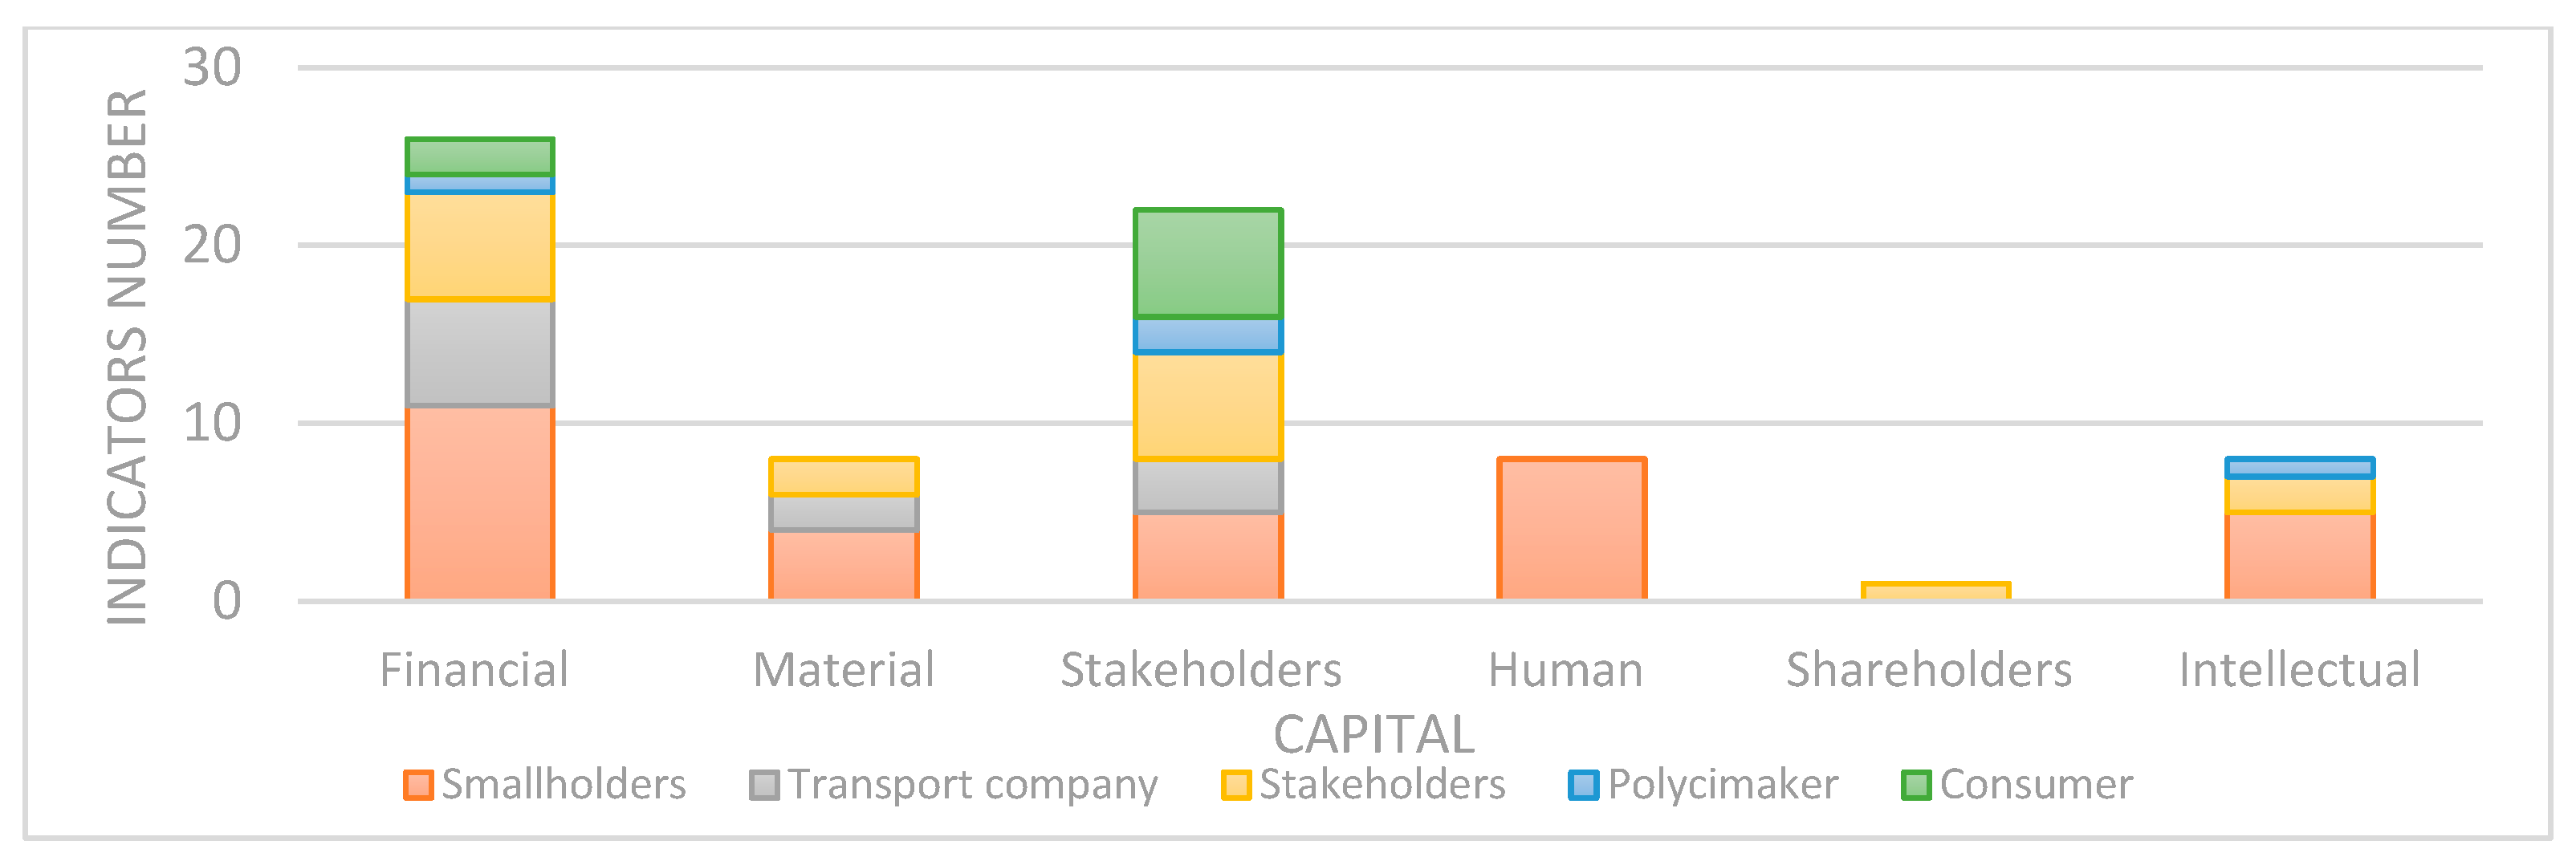The height and width of the screenshot is (861, 2576).
Task: Click the yellow segment of the Material bar
Action: click(x=844, y=477)
